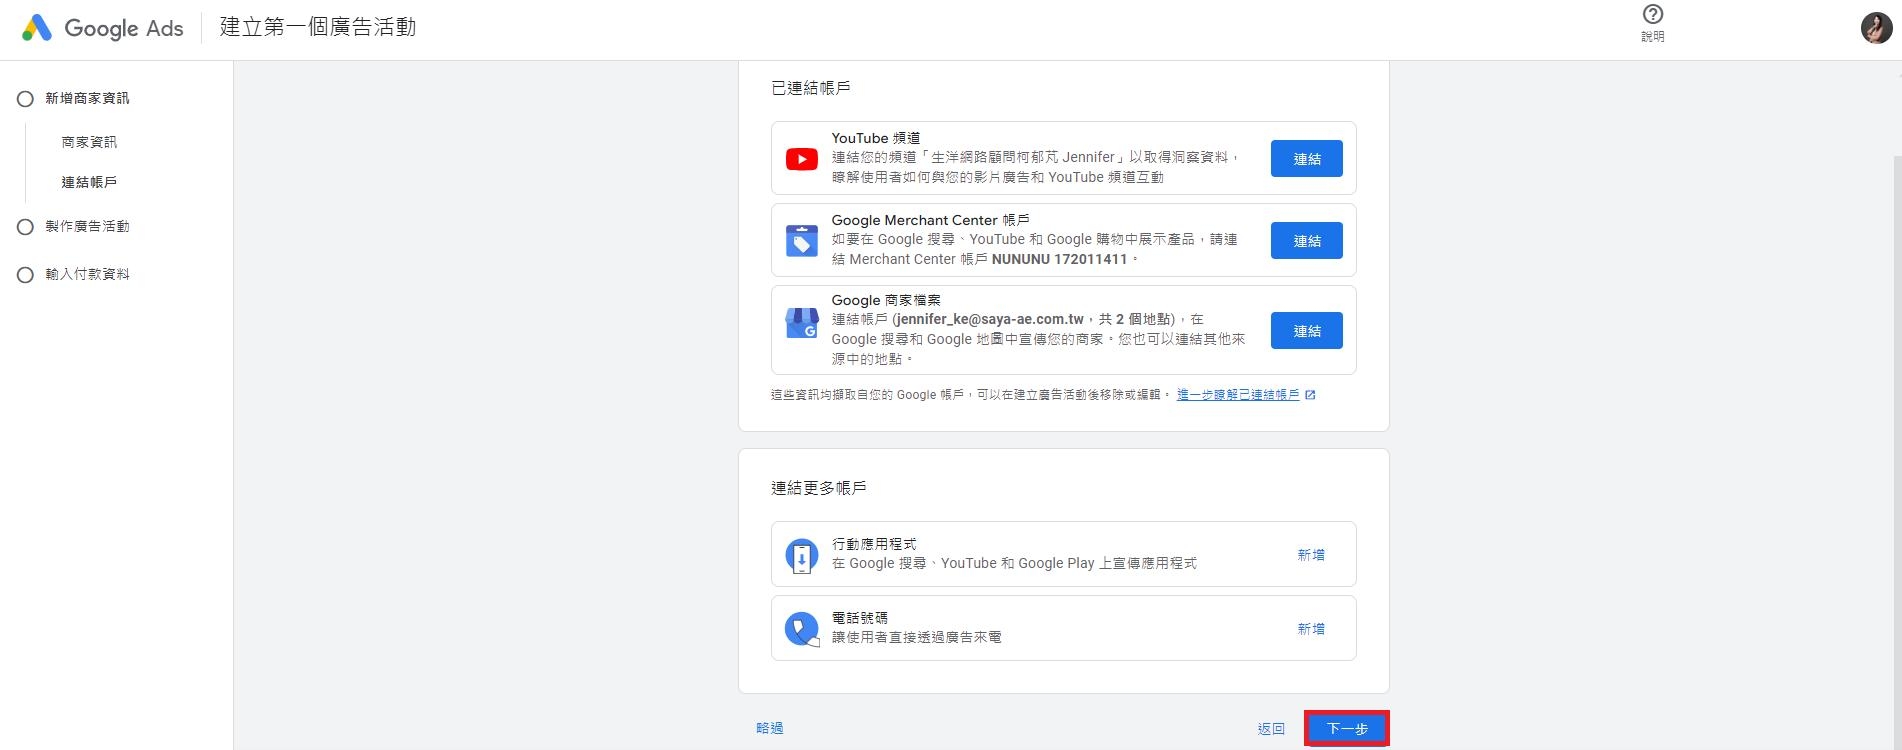Open 進一步瞭解已連結帳戶 link
This screenshot has width=1902, height=750.
1238,395
